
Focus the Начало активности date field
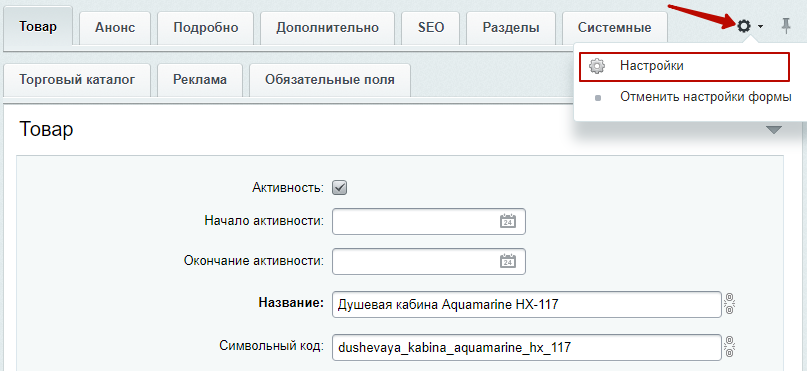click(x=429, y=221)
